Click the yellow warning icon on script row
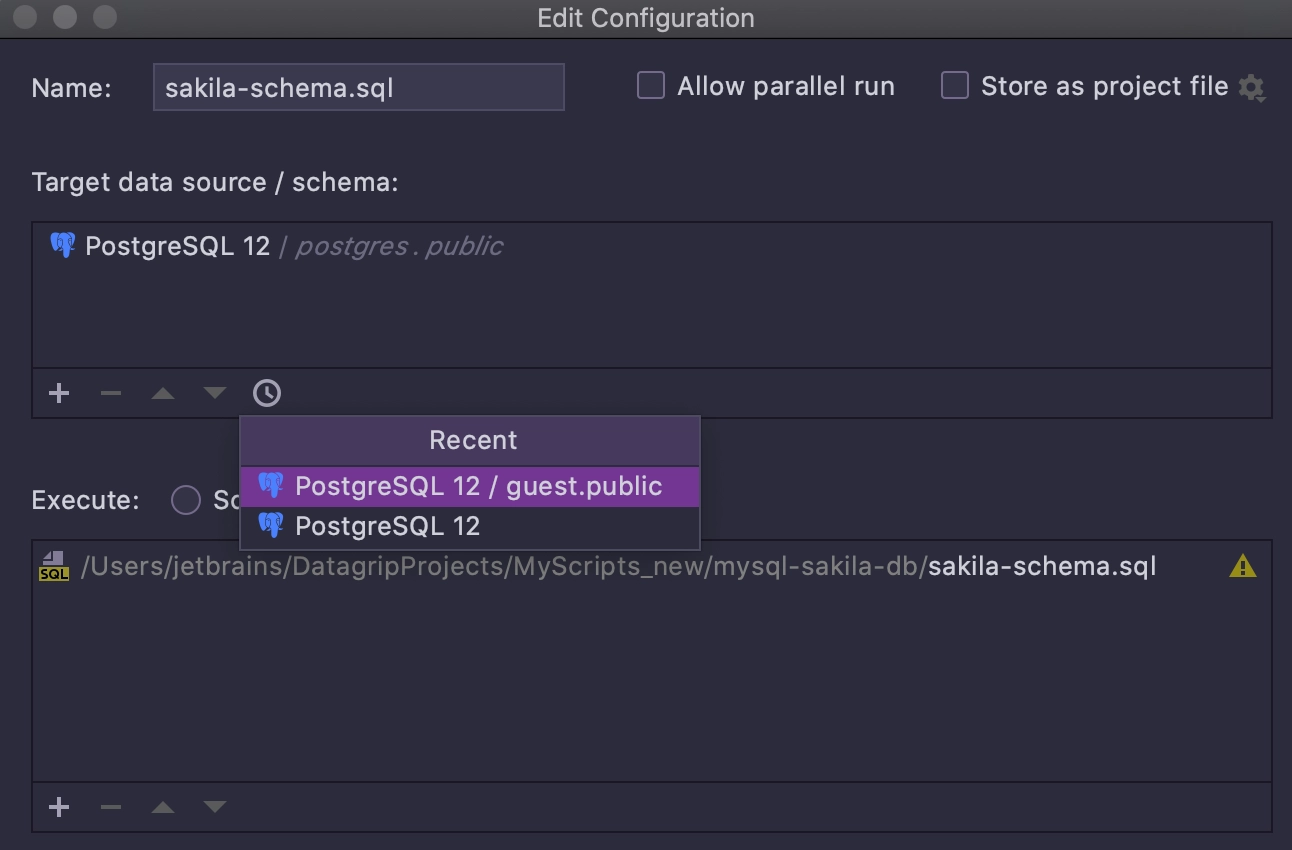1292x850 pixels. pos(1243,567)
